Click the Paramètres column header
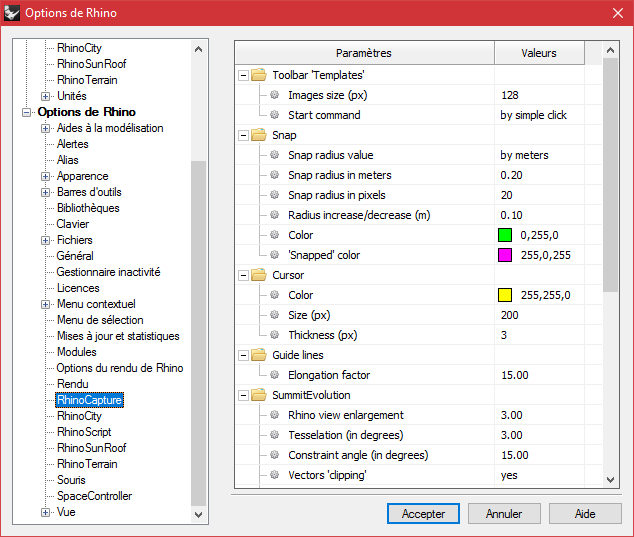 (x=364, y=53)
